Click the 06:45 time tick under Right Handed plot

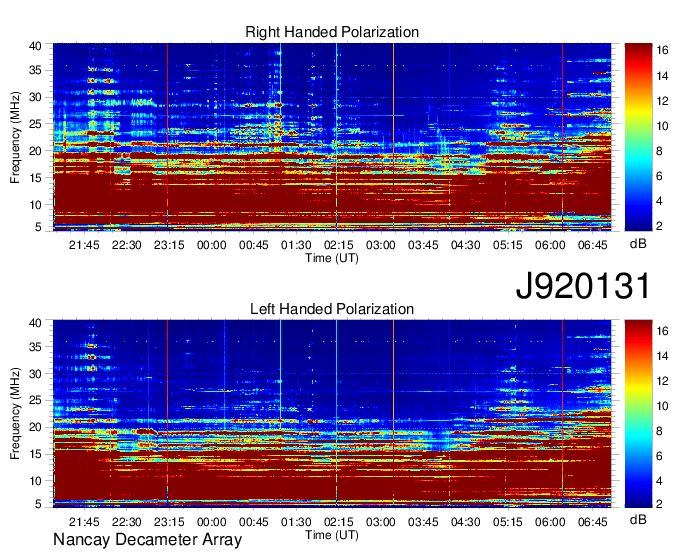point(593,245)
